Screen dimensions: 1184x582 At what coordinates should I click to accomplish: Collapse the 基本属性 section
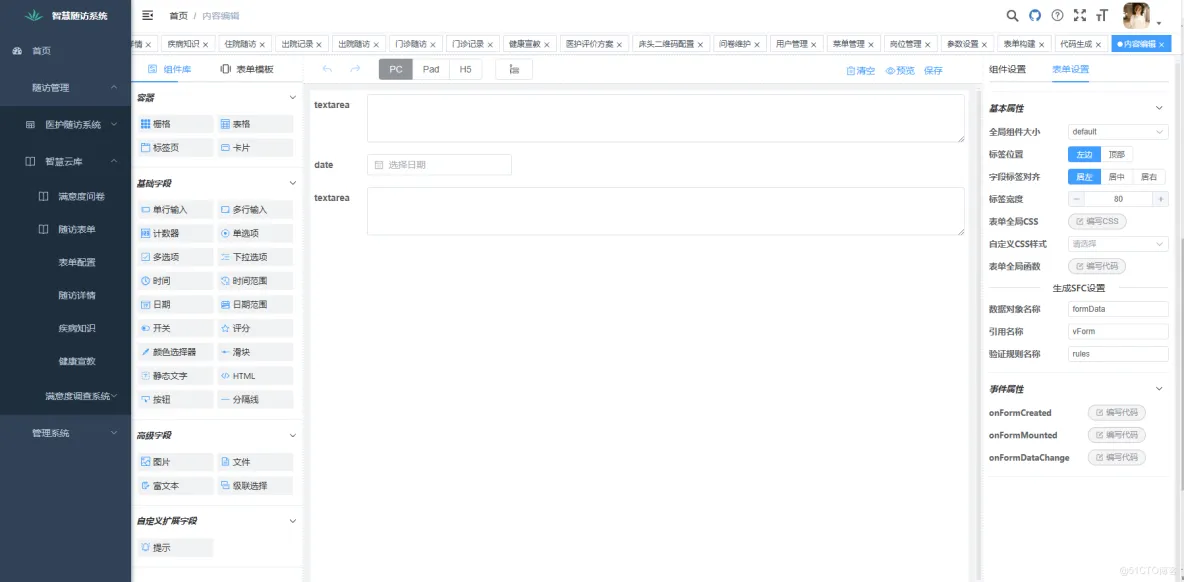tap(1160, 108)
